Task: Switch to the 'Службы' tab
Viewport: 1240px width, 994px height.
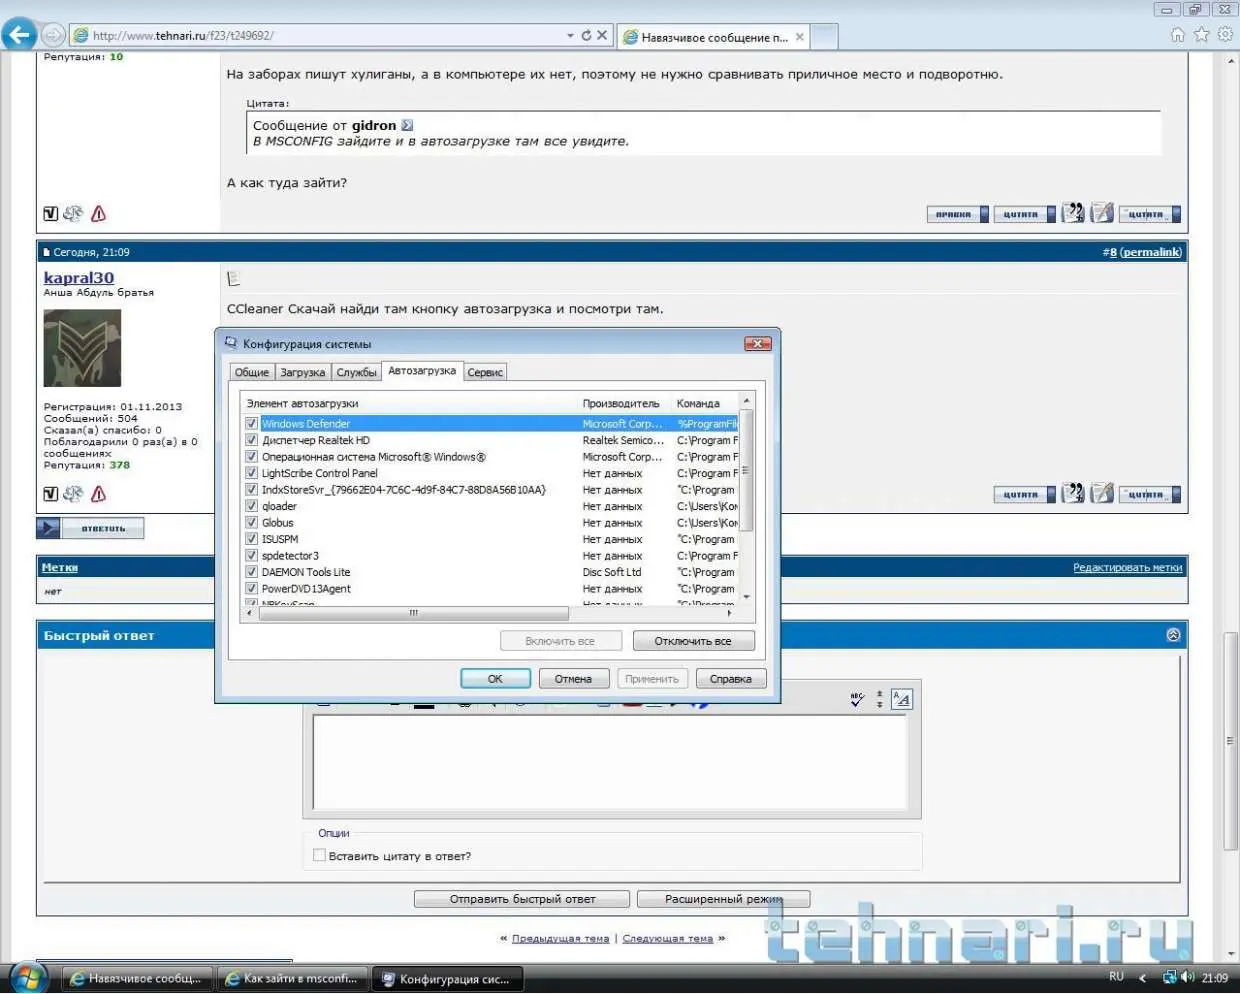Action: tap(356, 372)
